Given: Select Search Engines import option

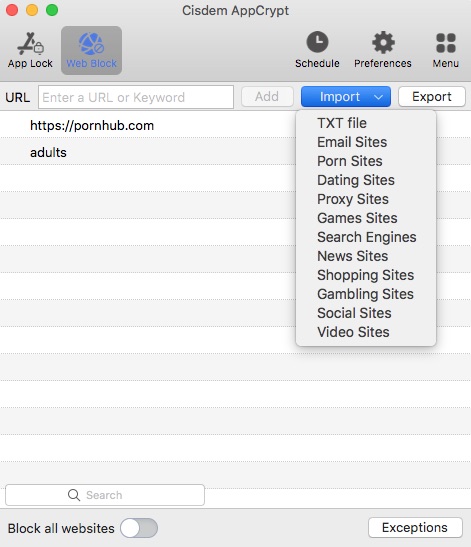Looking at the screenshot, I should coord(367,237).
